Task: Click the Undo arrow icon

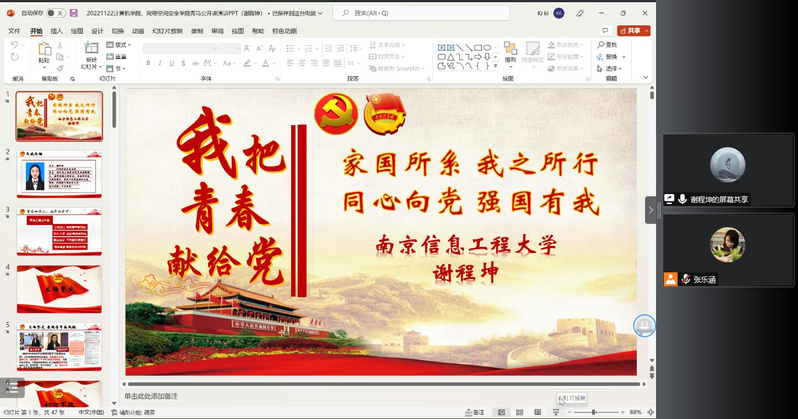Action: pos(15,46)
